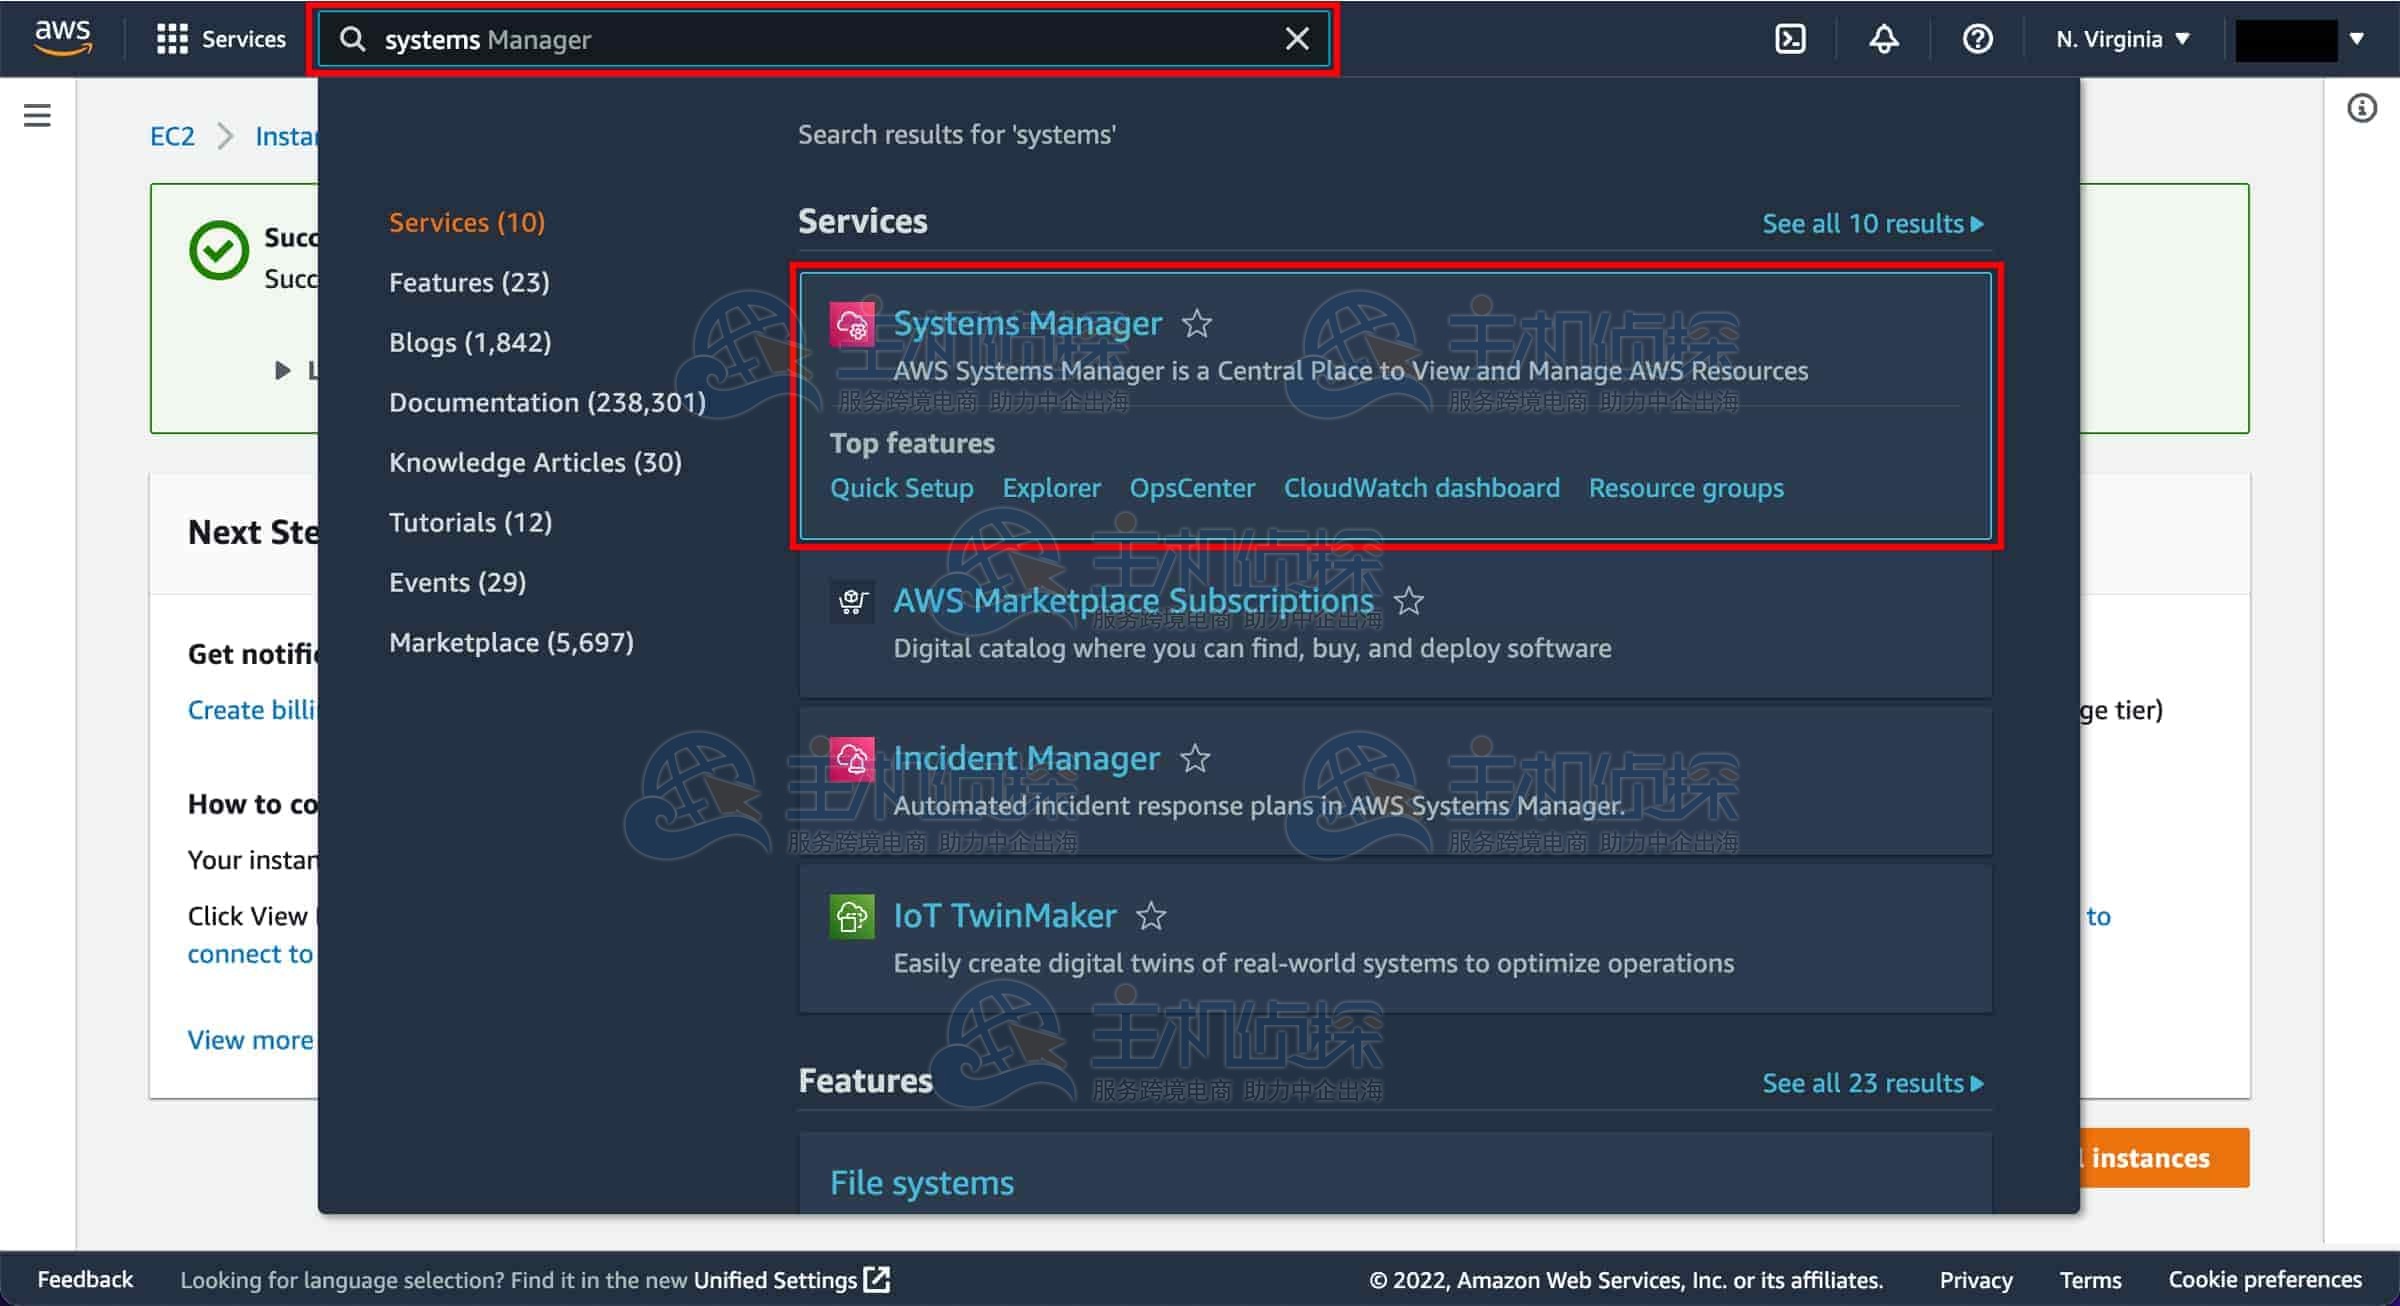This screenshot has height=1306, width=2400.
Task: Expand See all 10 results for Services
Action: click(x=1872, y=223)
